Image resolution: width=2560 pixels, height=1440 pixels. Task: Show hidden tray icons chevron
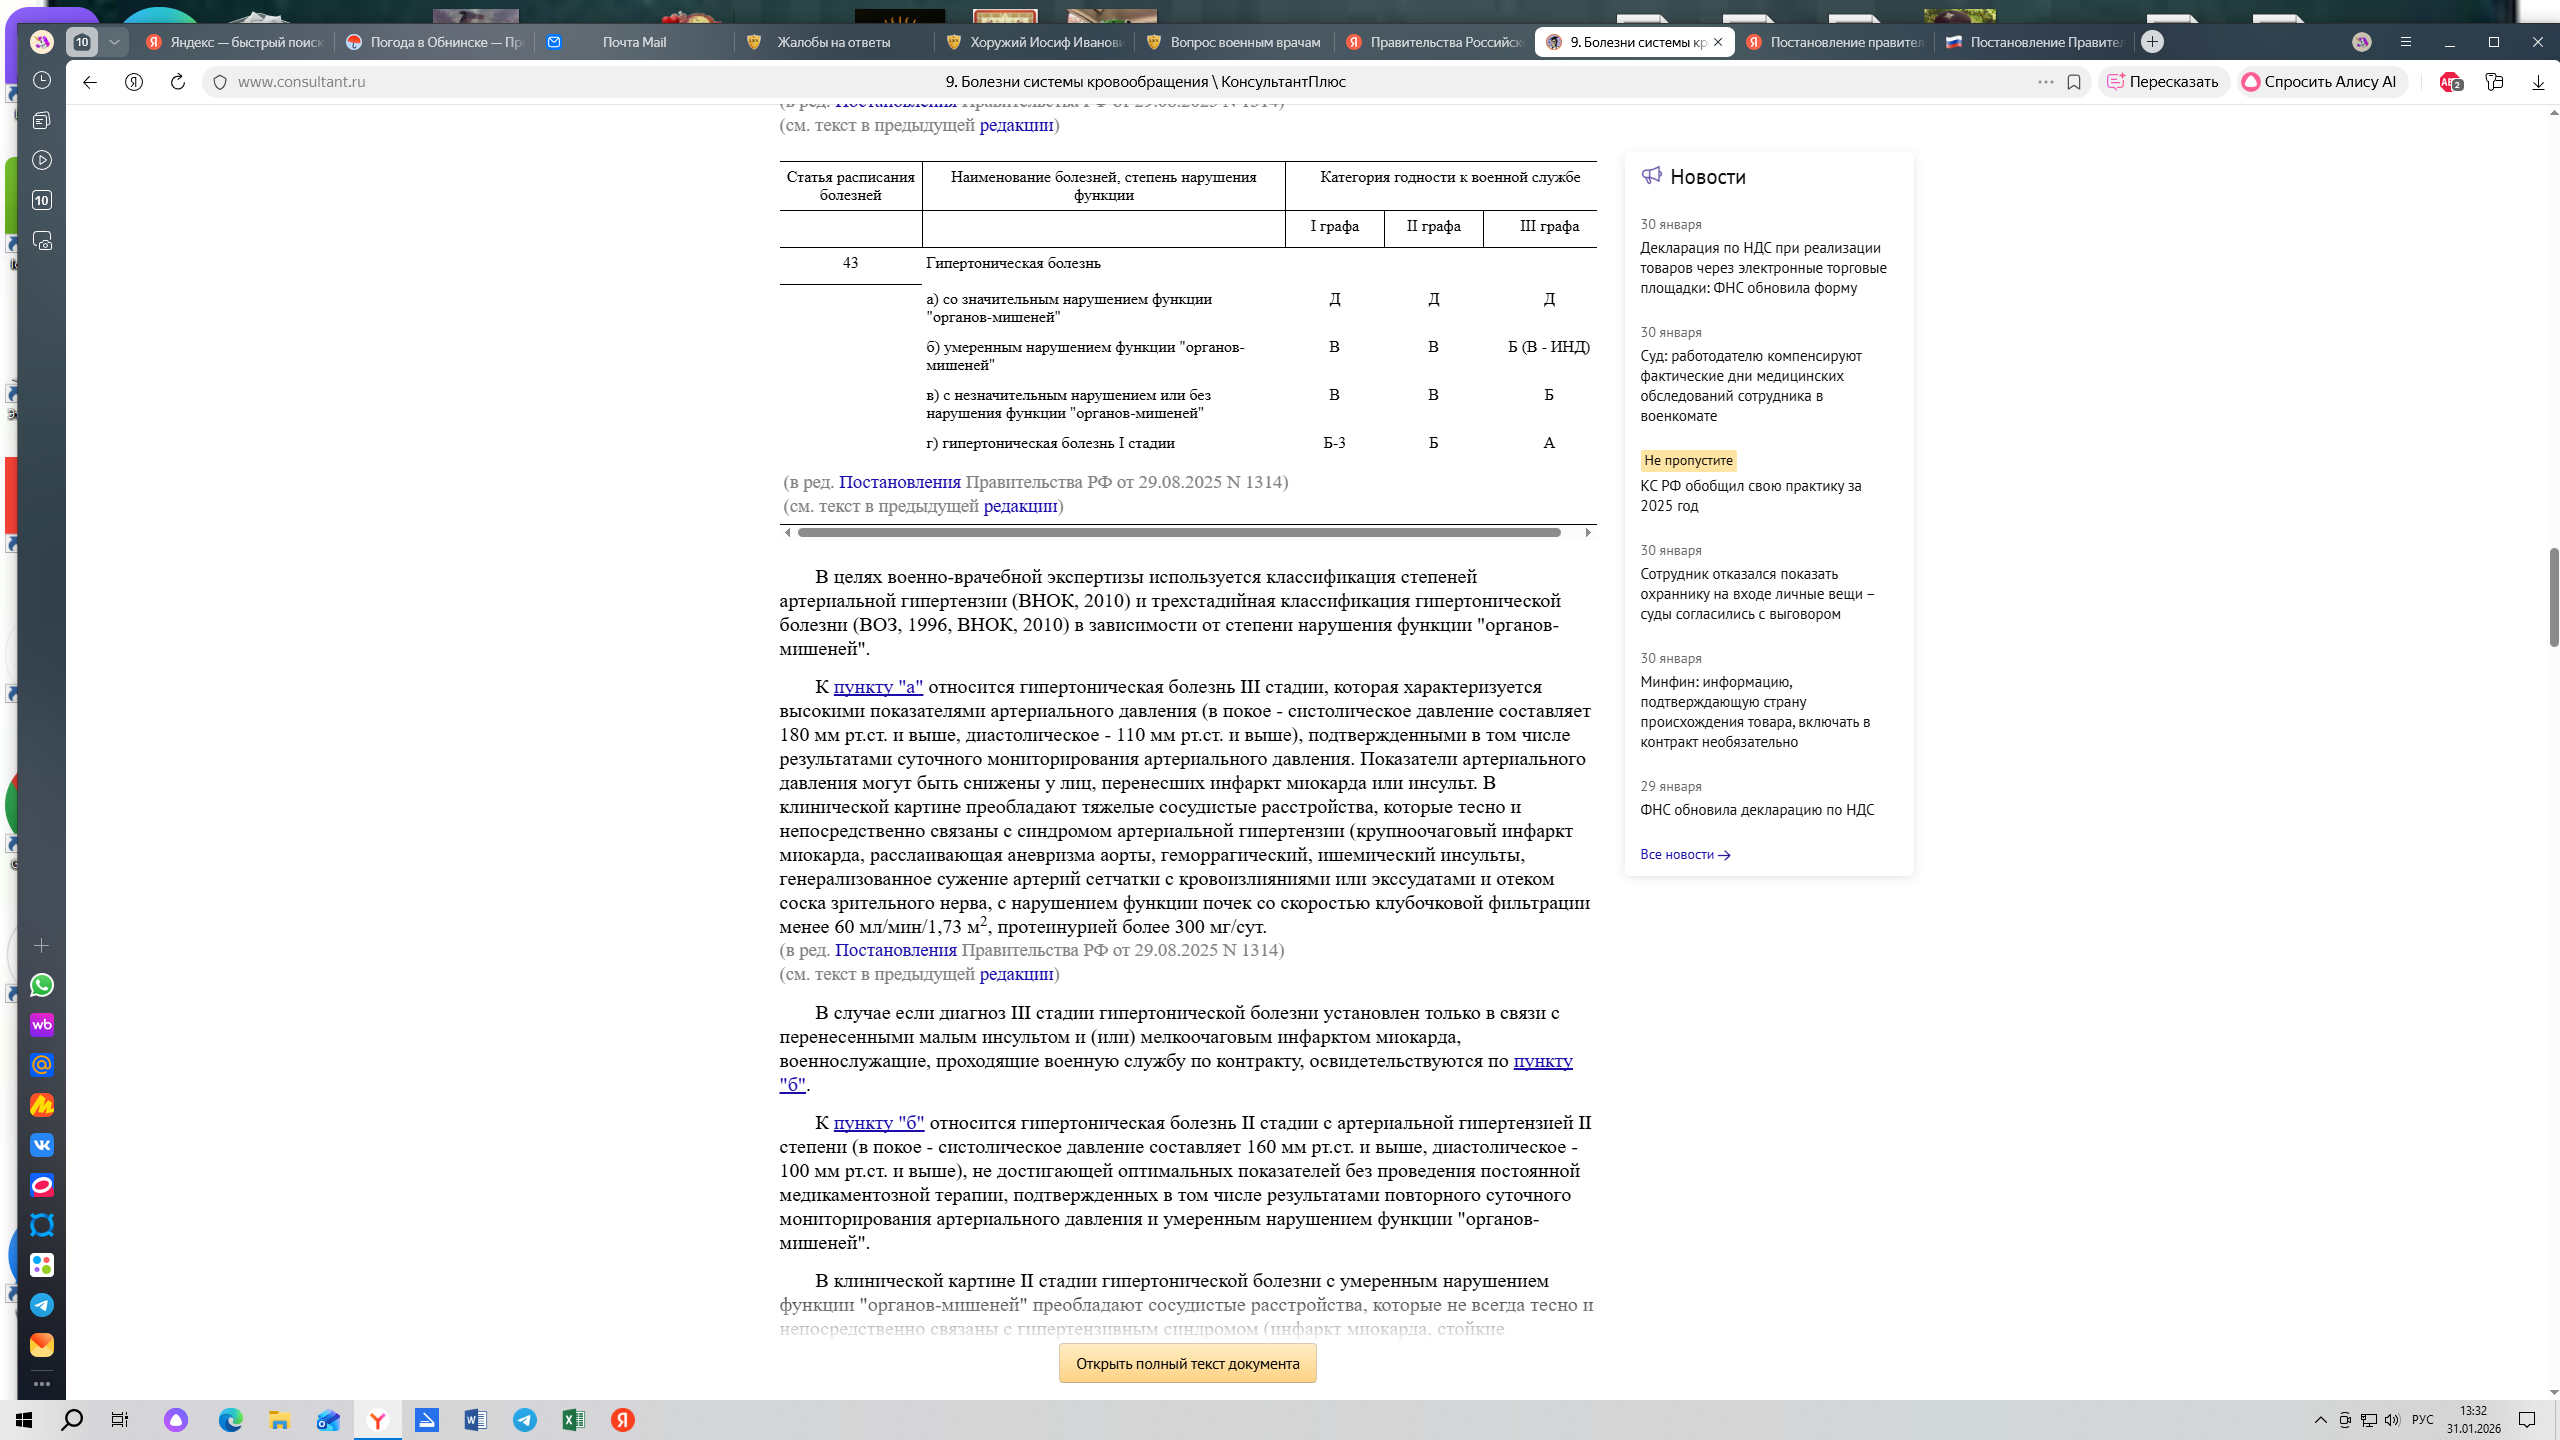pyautogui.click(x=2320, y=1420)
